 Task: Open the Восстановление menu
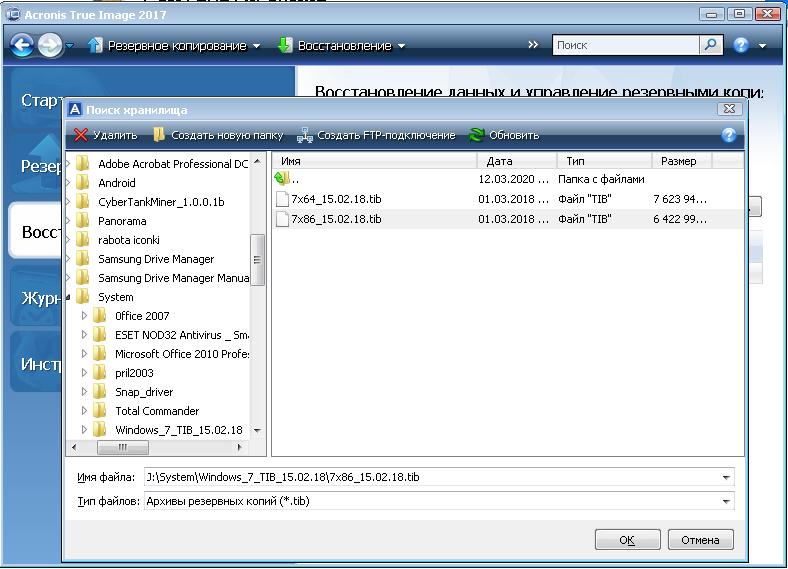(x=342, y=46)
